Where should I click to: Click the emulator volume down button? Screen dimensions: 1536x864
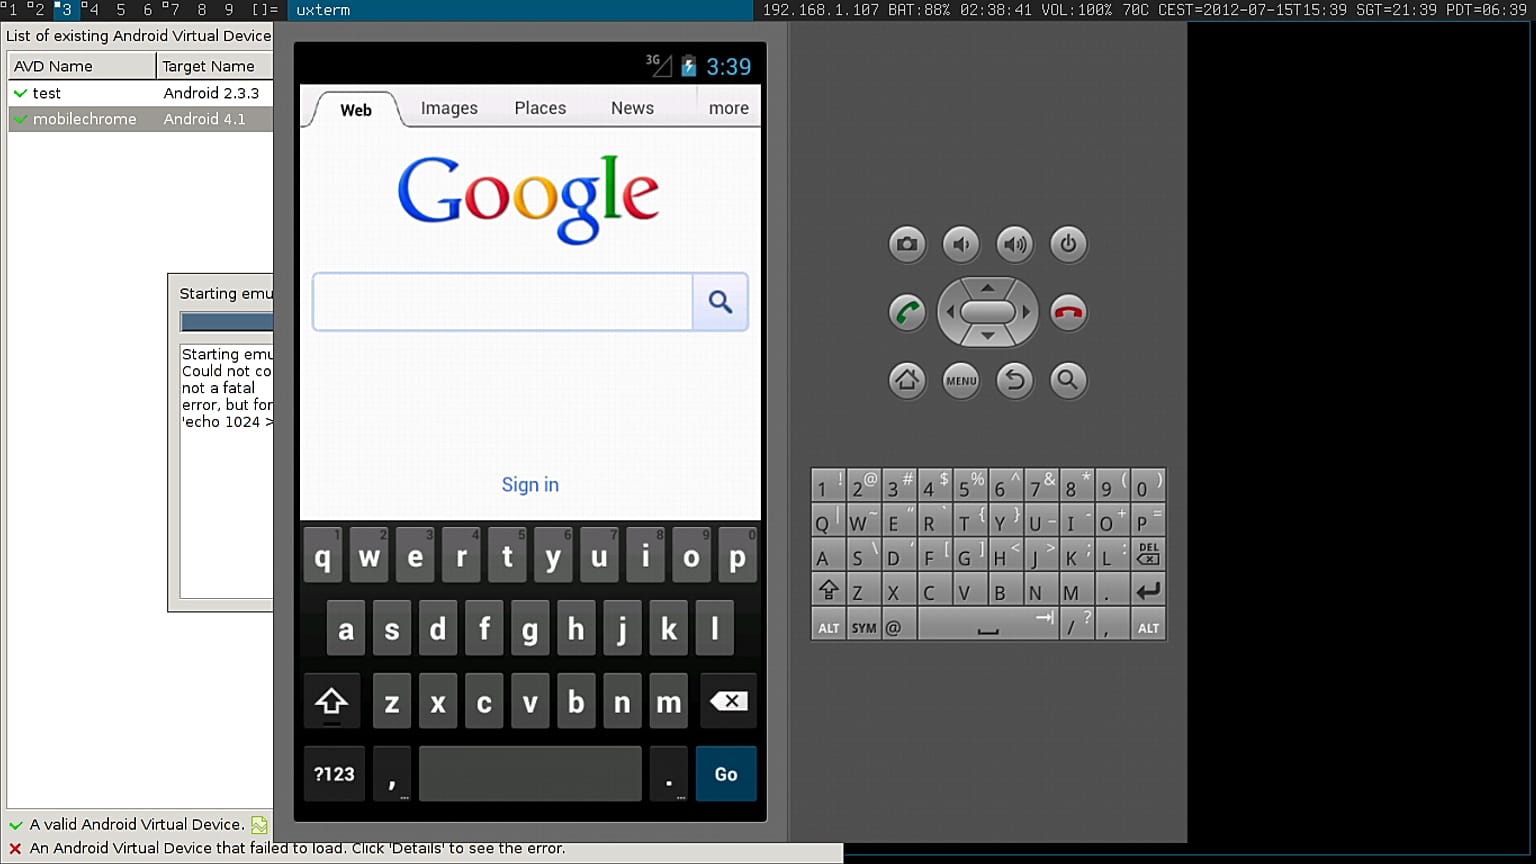pyautogui.click(x=961, y=244)
